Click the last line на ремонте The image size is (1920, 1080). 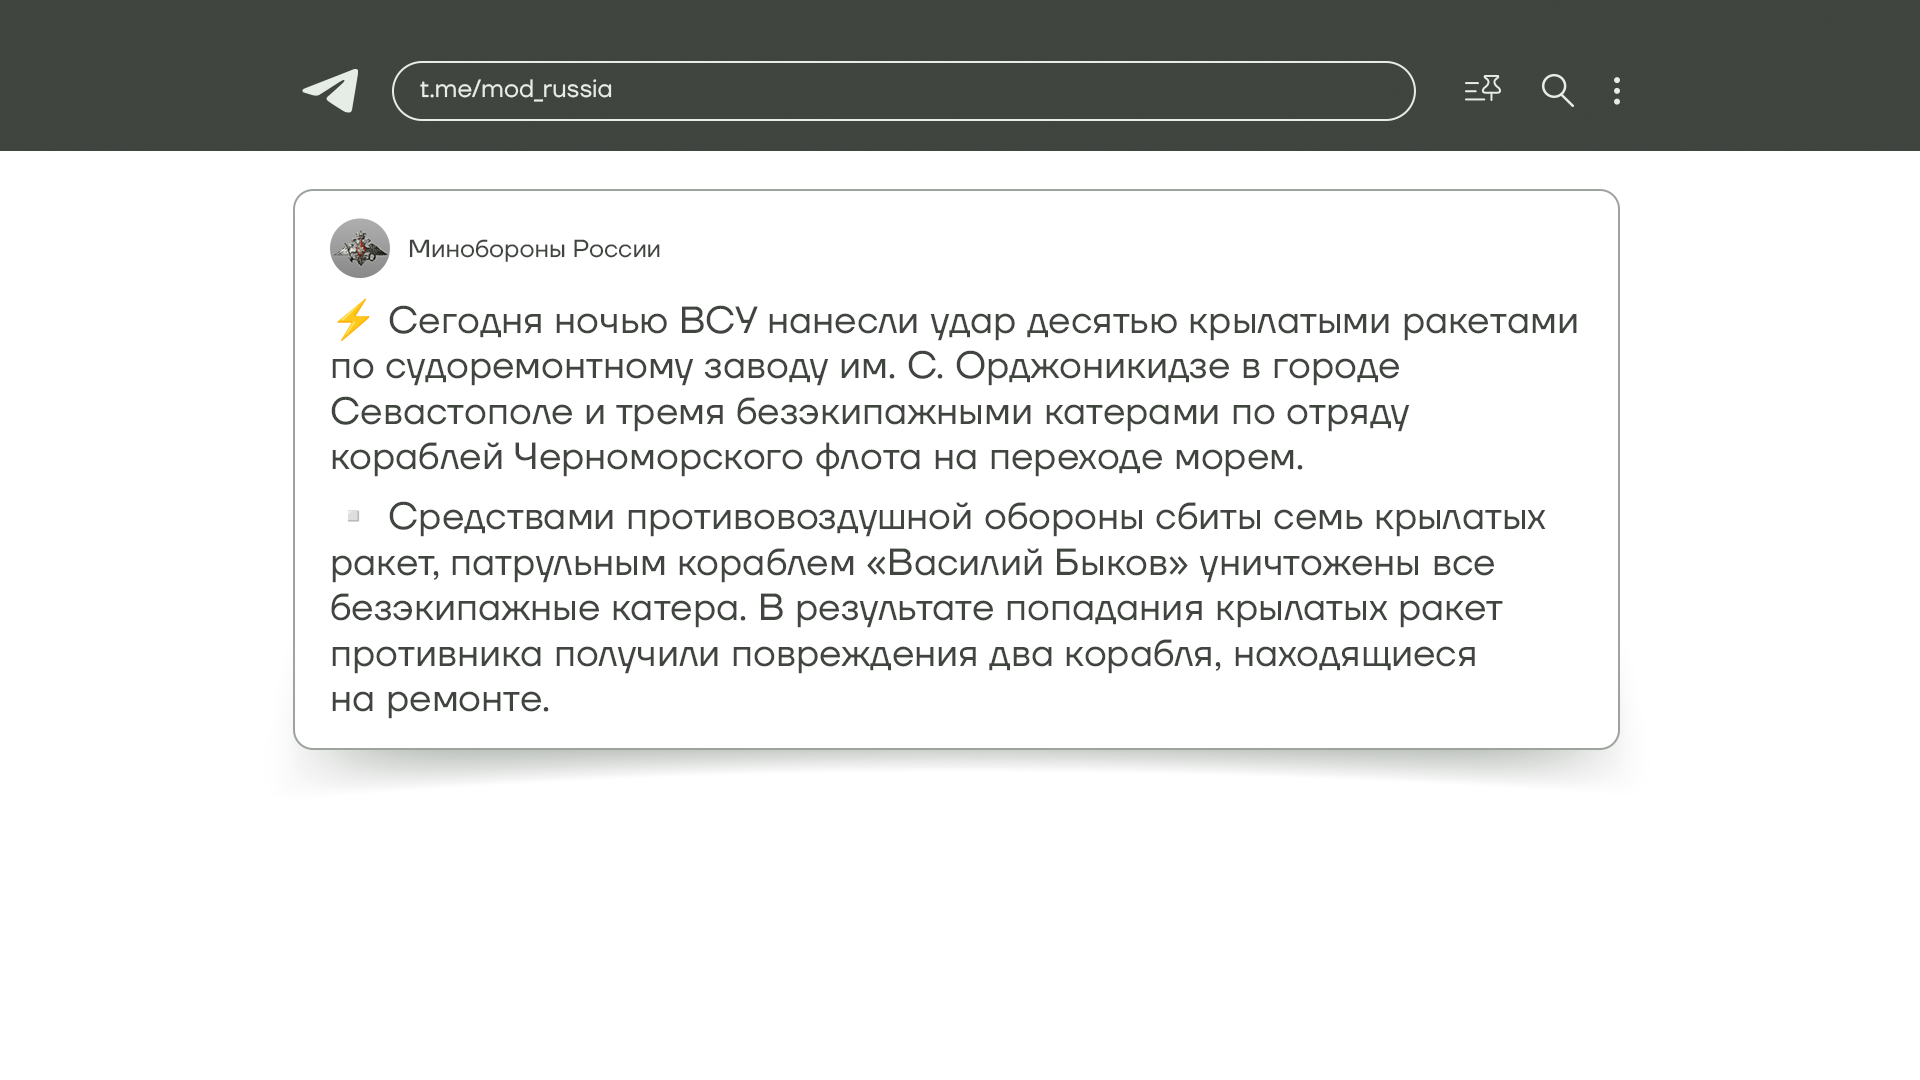440,699
